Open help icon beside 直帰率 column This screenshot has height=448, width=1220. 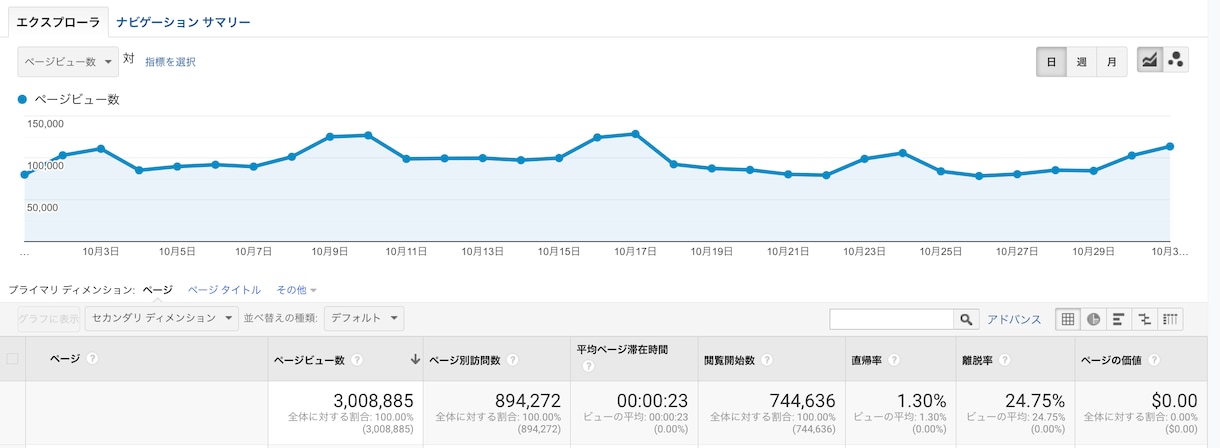[x=894, y=360]
